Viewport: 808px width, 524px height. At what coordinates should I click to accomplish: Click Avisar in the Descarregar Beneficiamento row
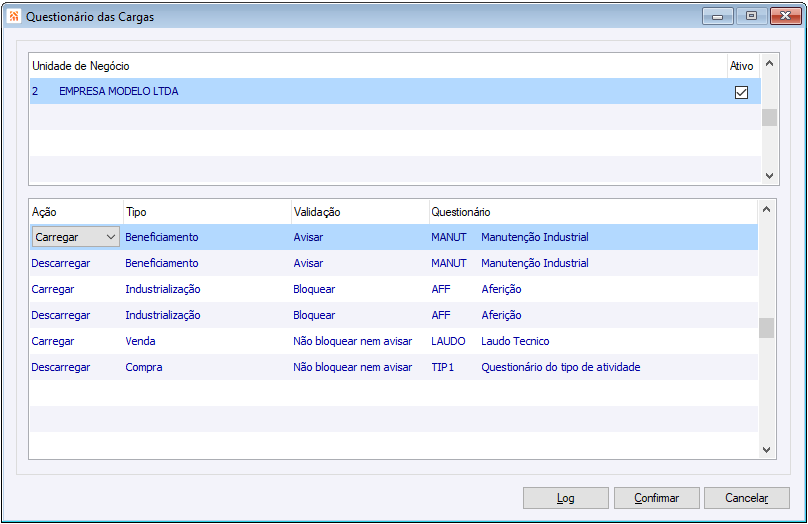(x=308, y=263)
